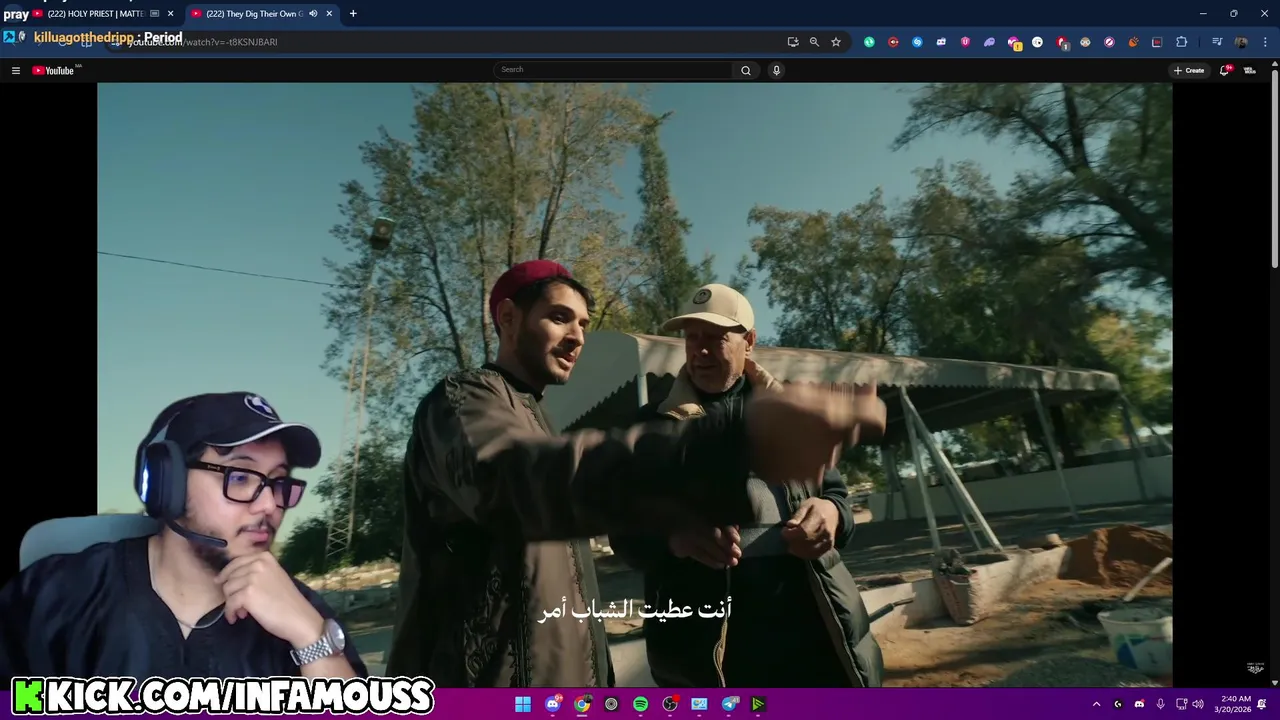Open the green triangle taskbar app
Image resolution: width=1280 pixels, height=720 pixels.
pos(758,704)
